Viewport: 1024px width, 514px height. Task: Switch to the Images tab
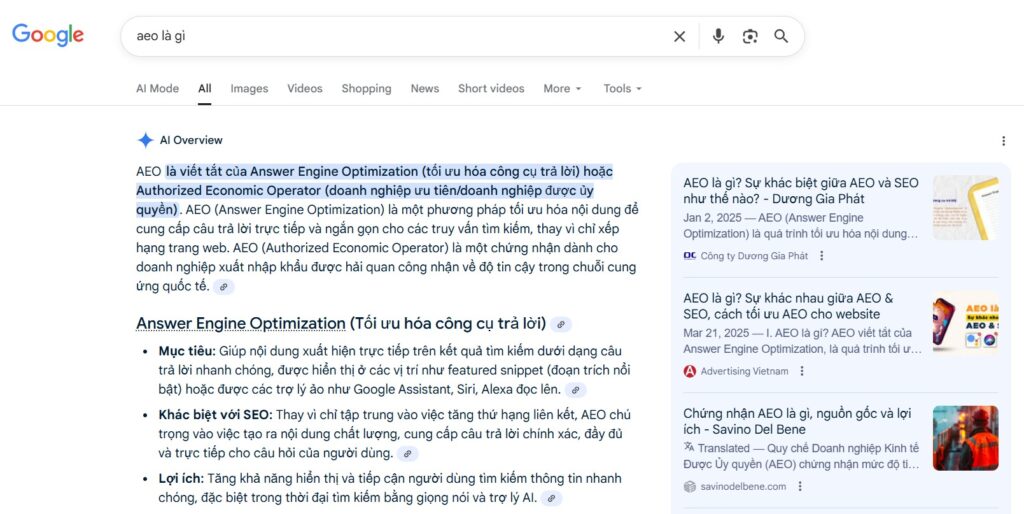(249, 88)
